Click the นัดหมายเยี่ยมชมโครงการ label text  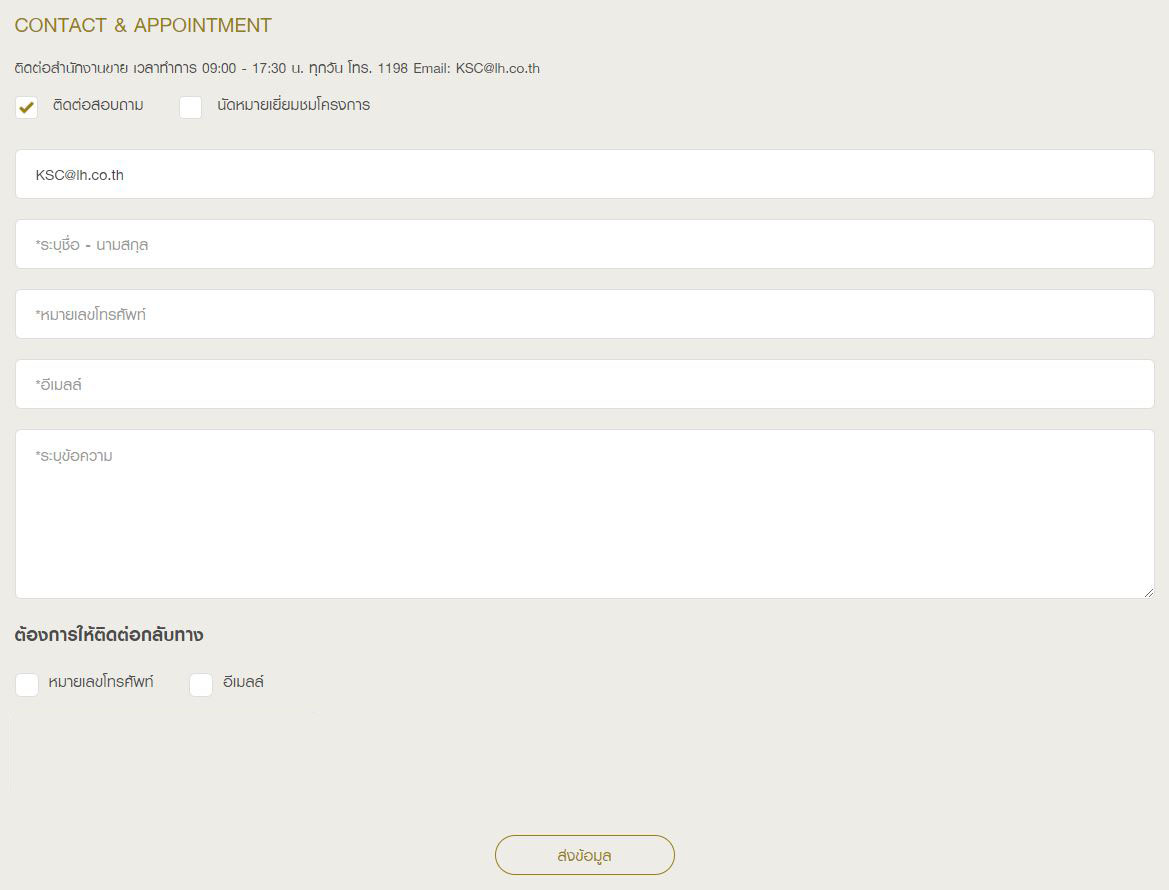(293, 105)
